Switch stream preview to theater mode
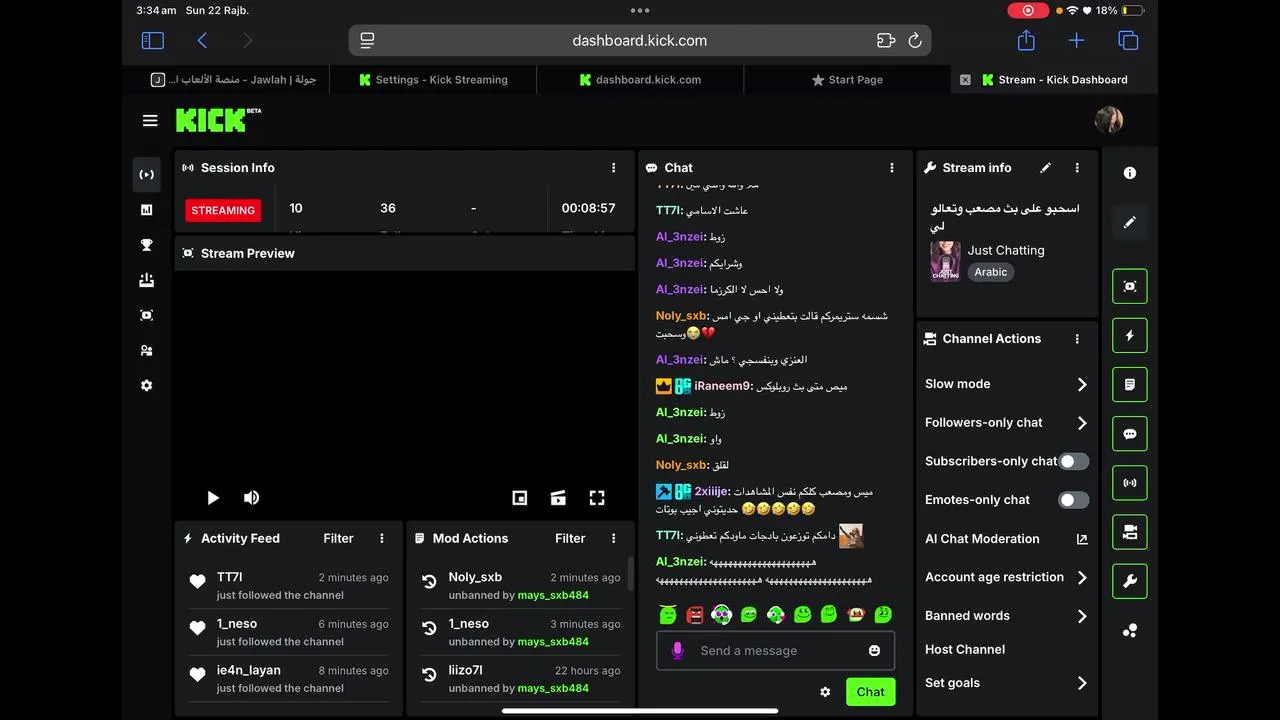This screenshot has width=1280, height=720. coord(558,498)
